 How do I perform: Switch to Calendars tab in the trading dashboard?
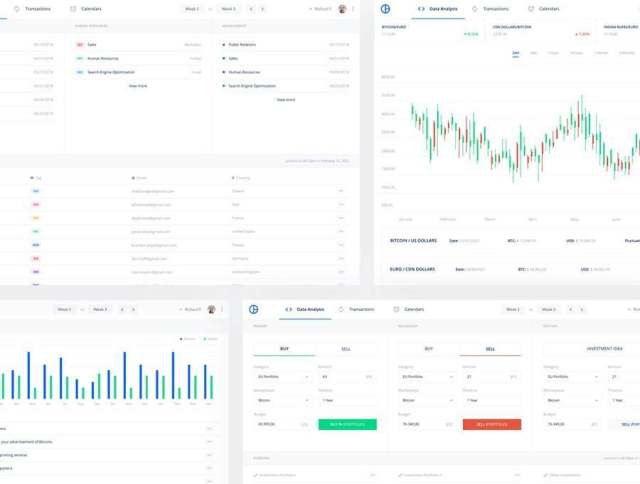409,309
